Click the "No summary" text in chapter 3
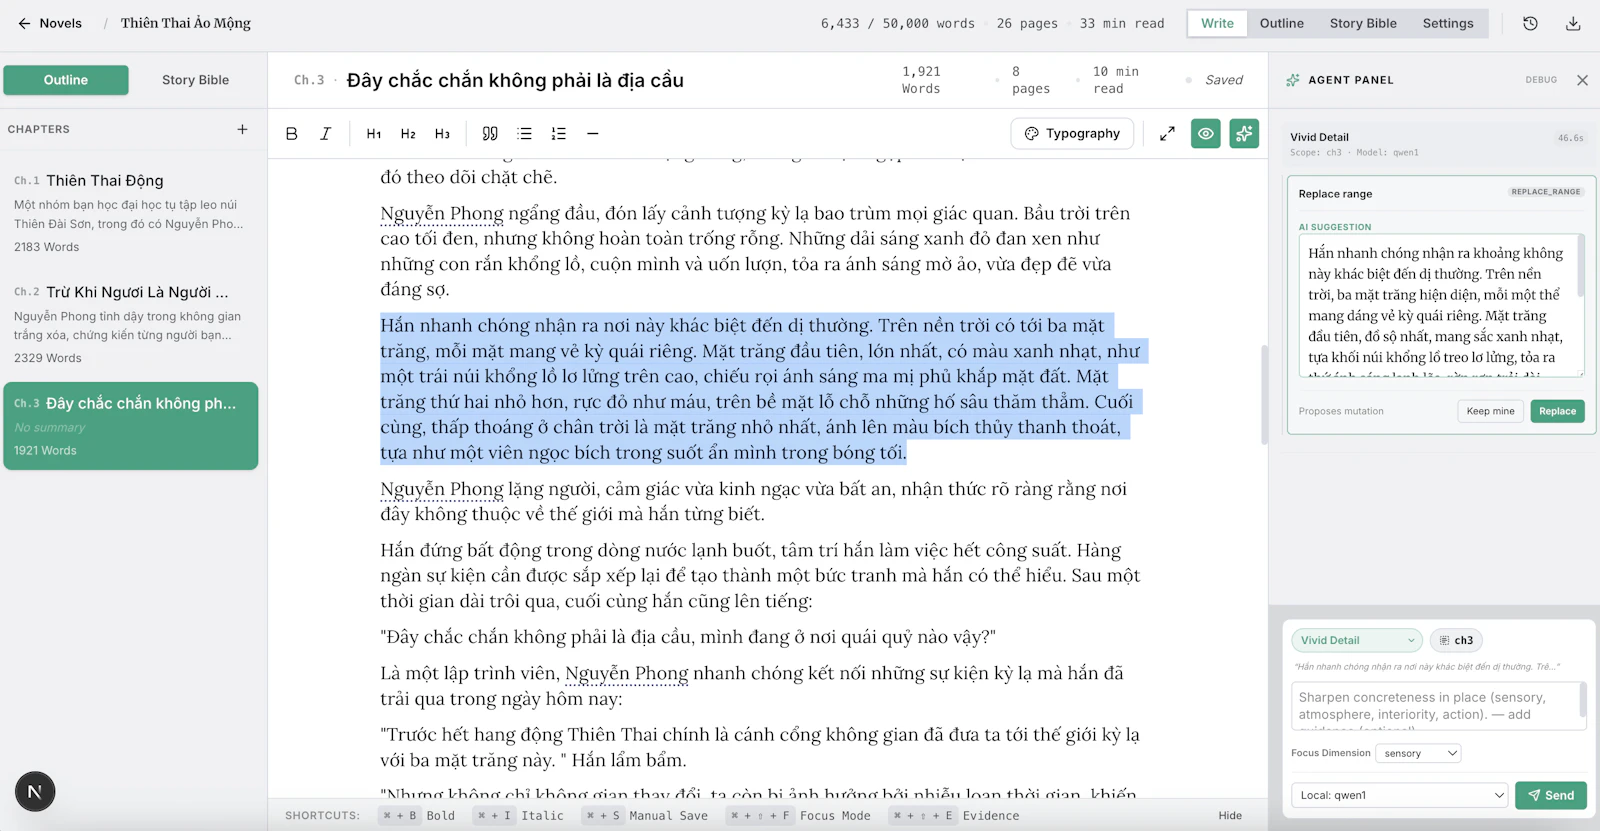The width and height of the screenshot is (1600, 831). (49, 427)
